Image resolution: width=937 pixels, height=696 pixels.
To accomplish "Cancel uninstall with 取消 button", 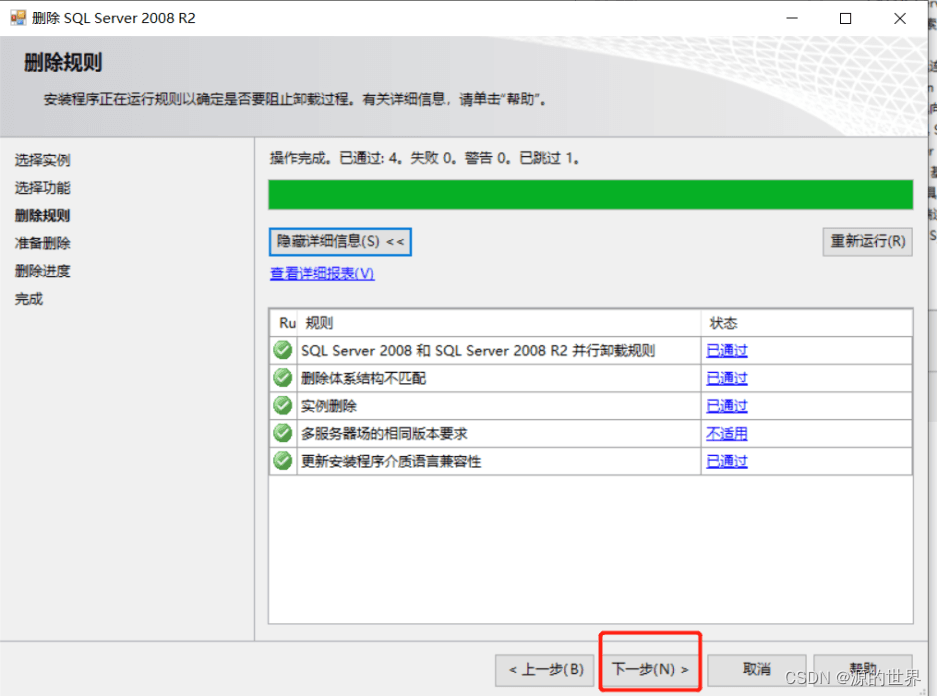I will click(757, 670).
